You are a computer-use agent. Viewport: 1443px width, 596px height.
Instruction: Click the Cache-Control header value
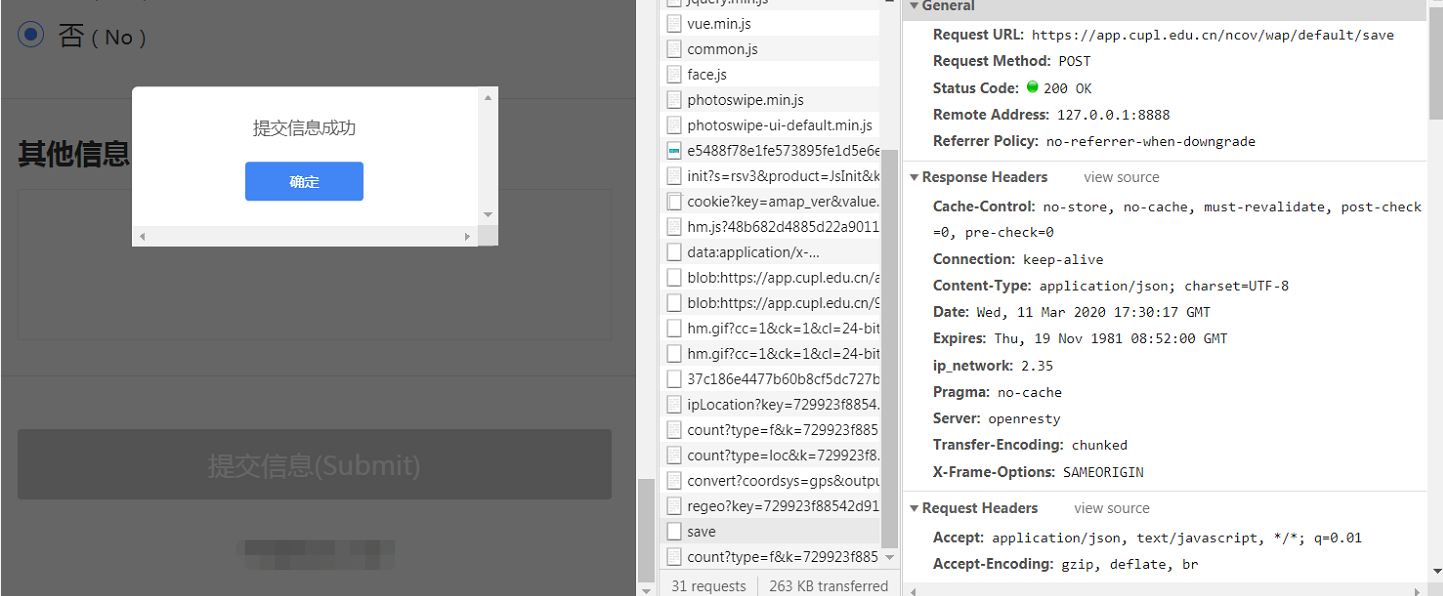1177,220
